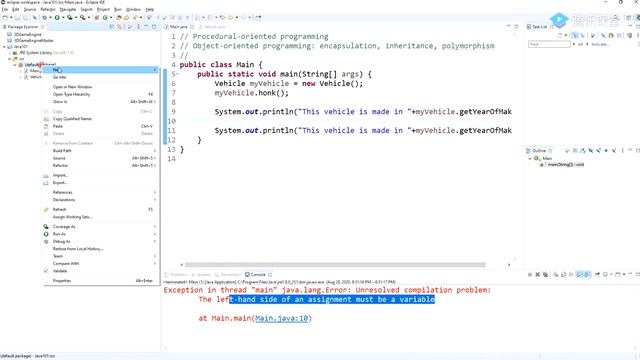Open the Navigate menu
This screenshot has width=640, height=360.
pos(68,9)
